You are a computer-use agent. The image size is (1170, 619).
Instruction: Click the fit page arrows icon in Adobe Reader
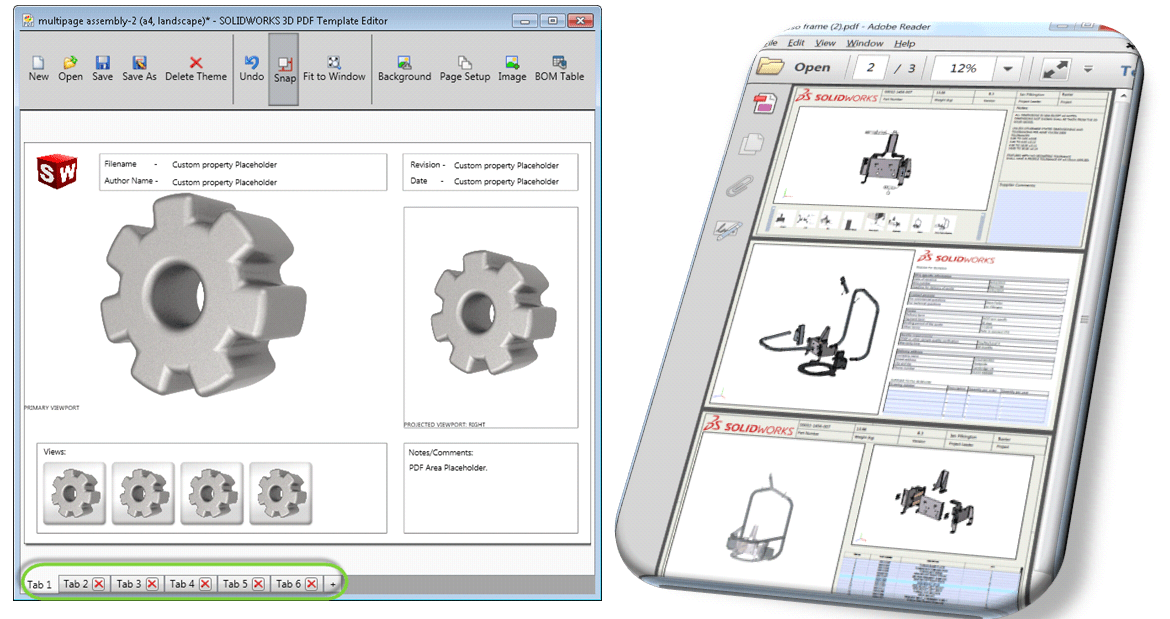[x=1055, y=69]
